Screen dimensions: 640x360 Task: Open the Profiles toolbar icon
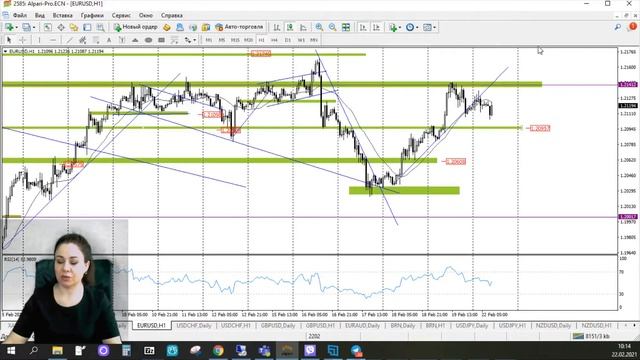[26, 27]
